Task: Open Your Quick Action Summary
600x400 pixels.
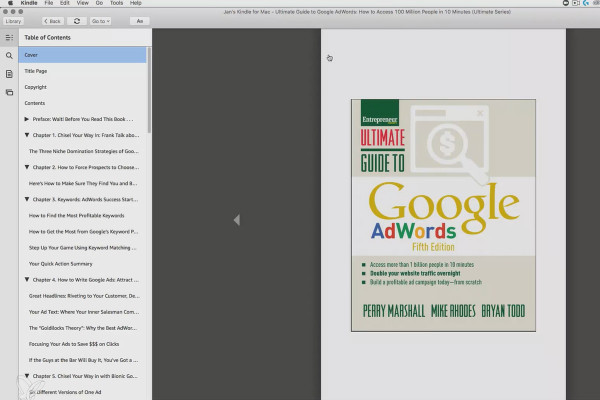Action: (60, 264)
